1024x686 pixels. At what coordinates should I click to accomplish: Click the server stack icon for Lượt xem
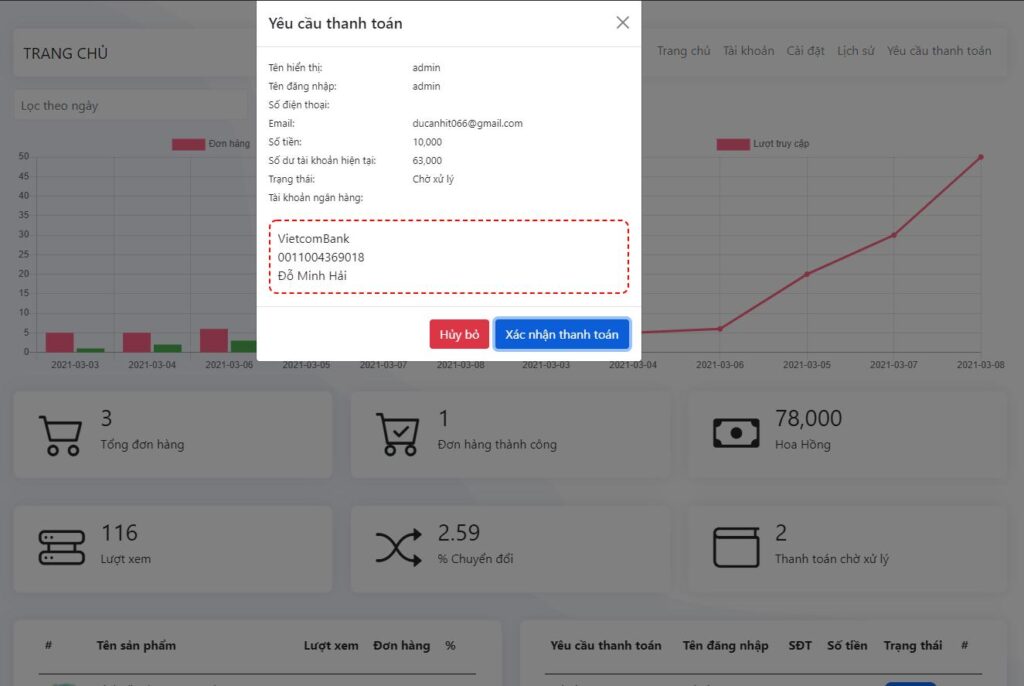(x=61, y=547)
